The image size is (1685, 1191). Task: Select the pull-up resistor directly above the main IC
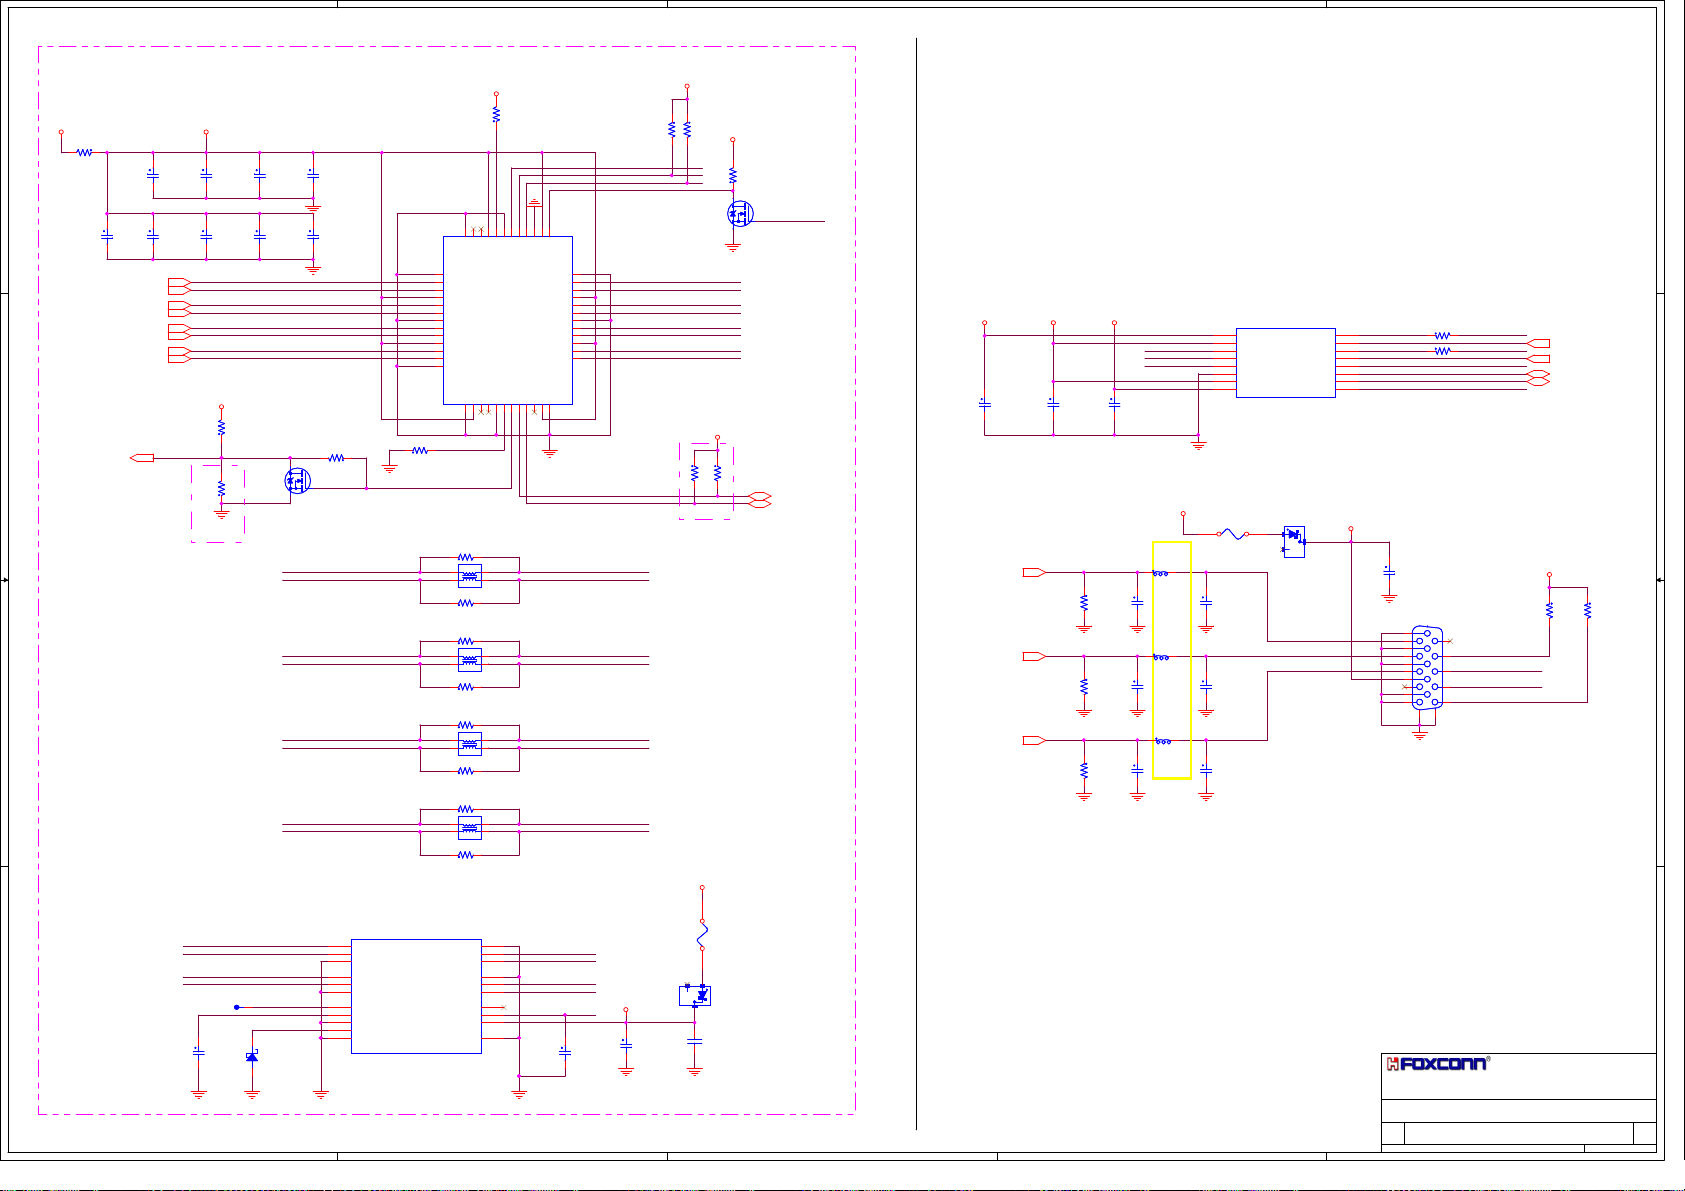(496, 115)
